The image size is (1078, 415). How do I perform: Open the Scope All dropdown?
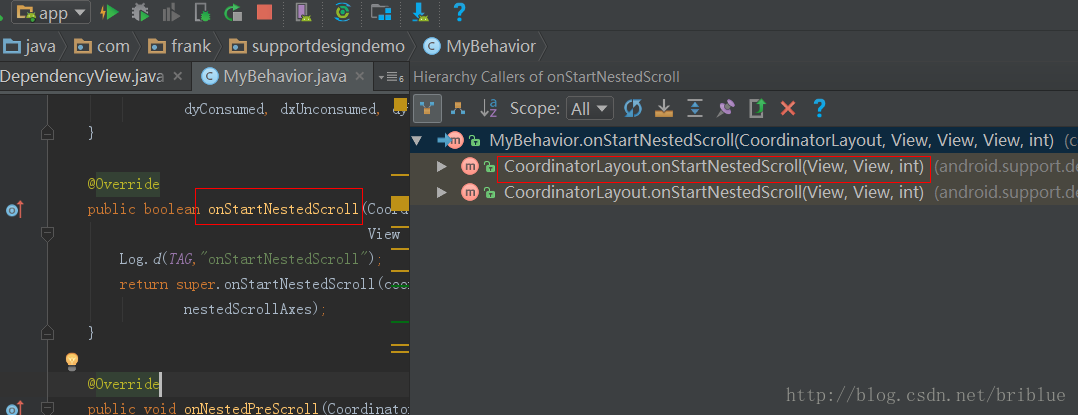coord(589,108)
